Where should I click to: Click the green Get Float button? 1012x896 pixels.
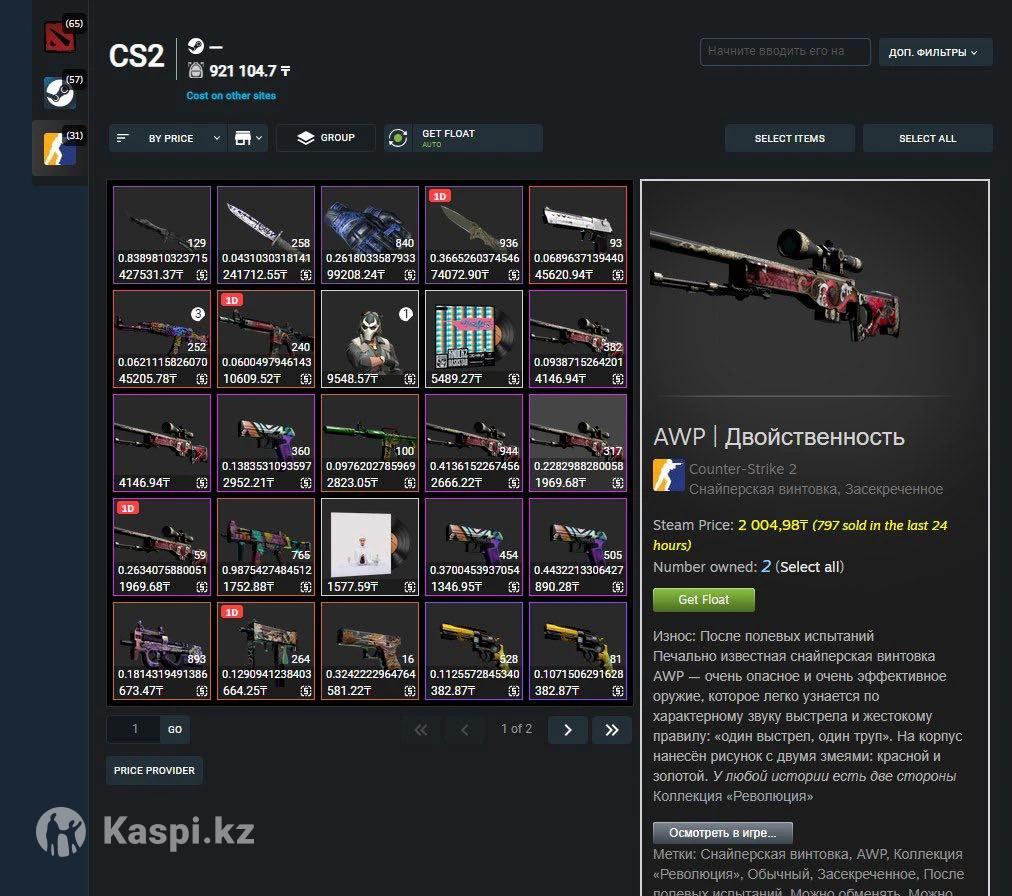(x=703, y=600)
